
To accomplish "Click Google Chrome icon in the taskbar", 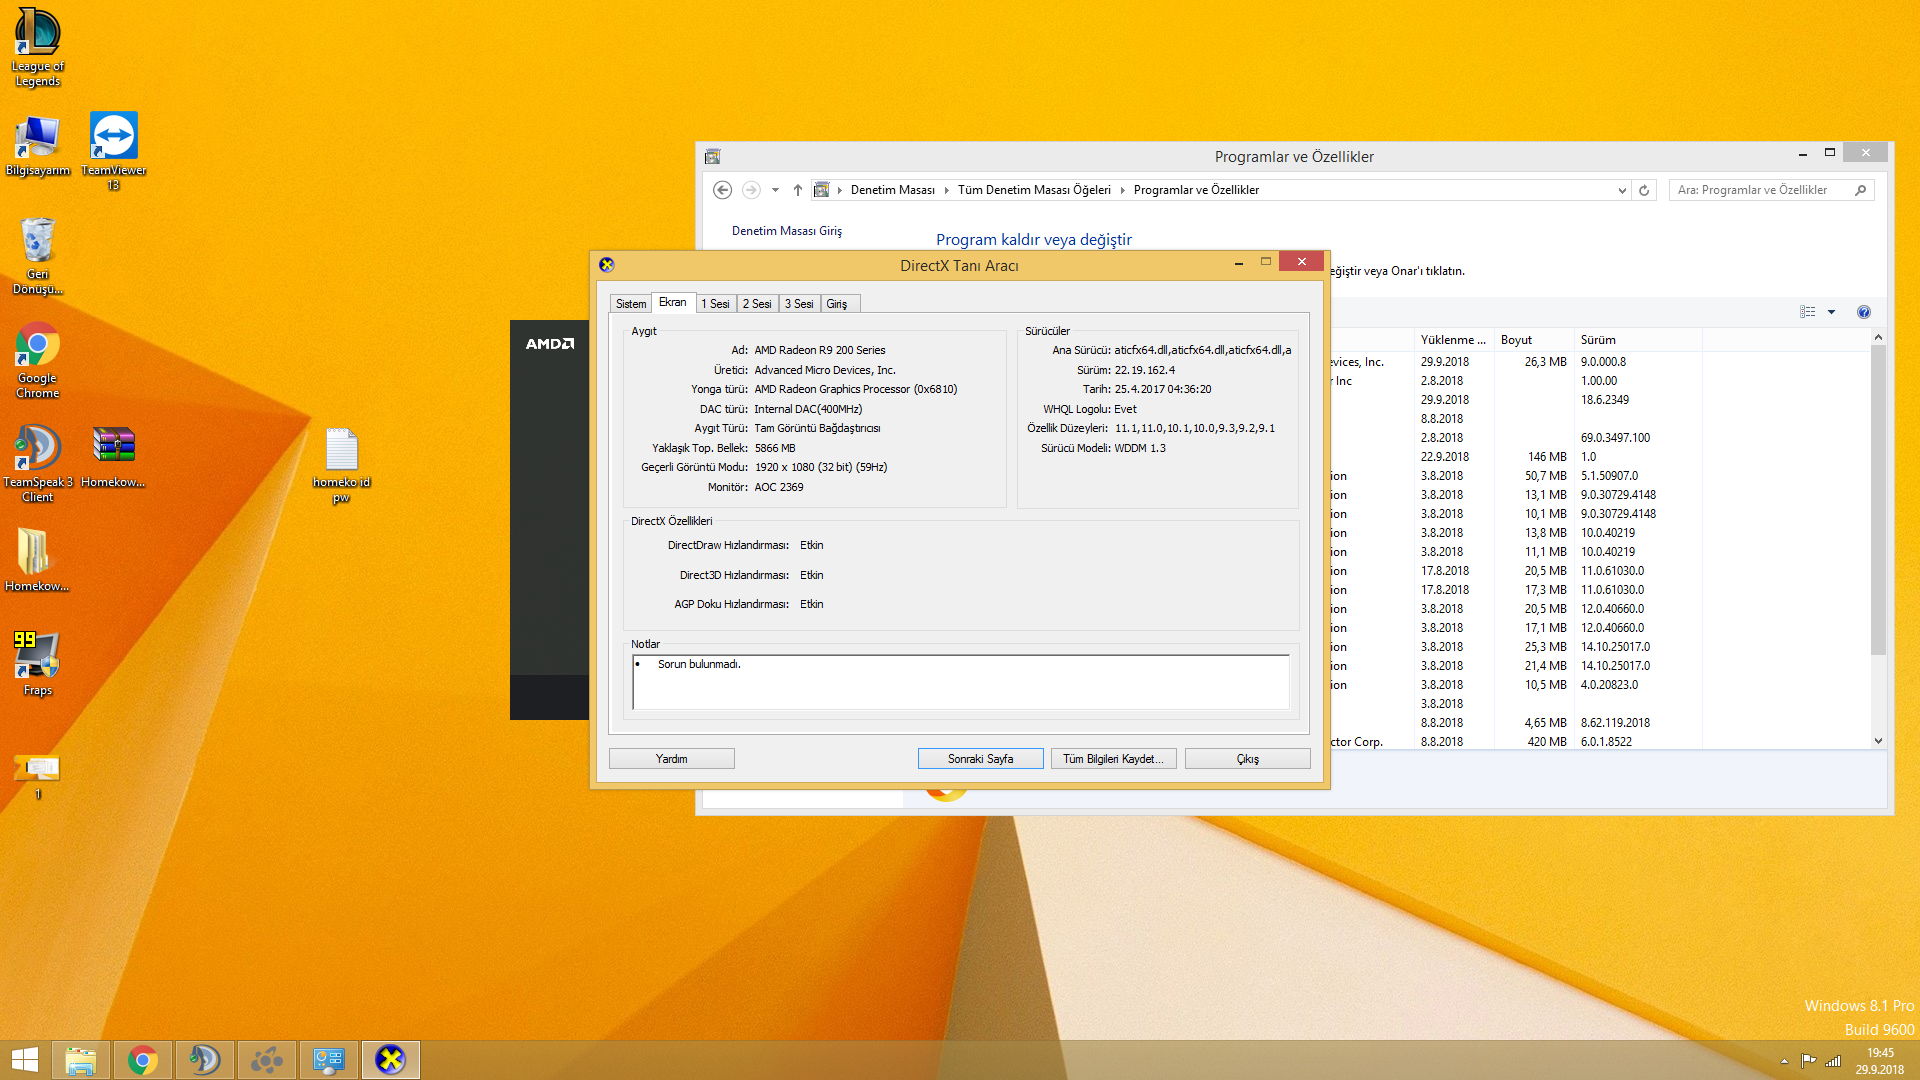I will 142,1060.
